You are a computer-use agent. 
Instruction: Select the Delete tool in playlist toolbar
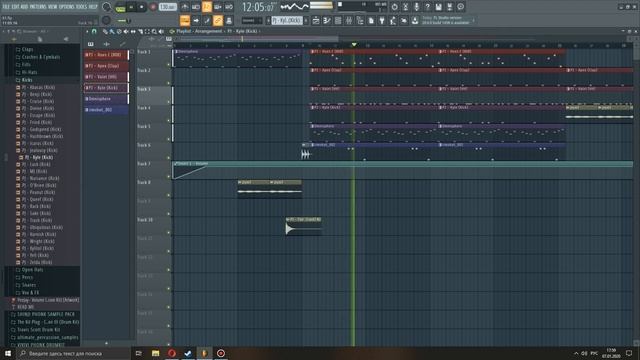coord(119,31)
